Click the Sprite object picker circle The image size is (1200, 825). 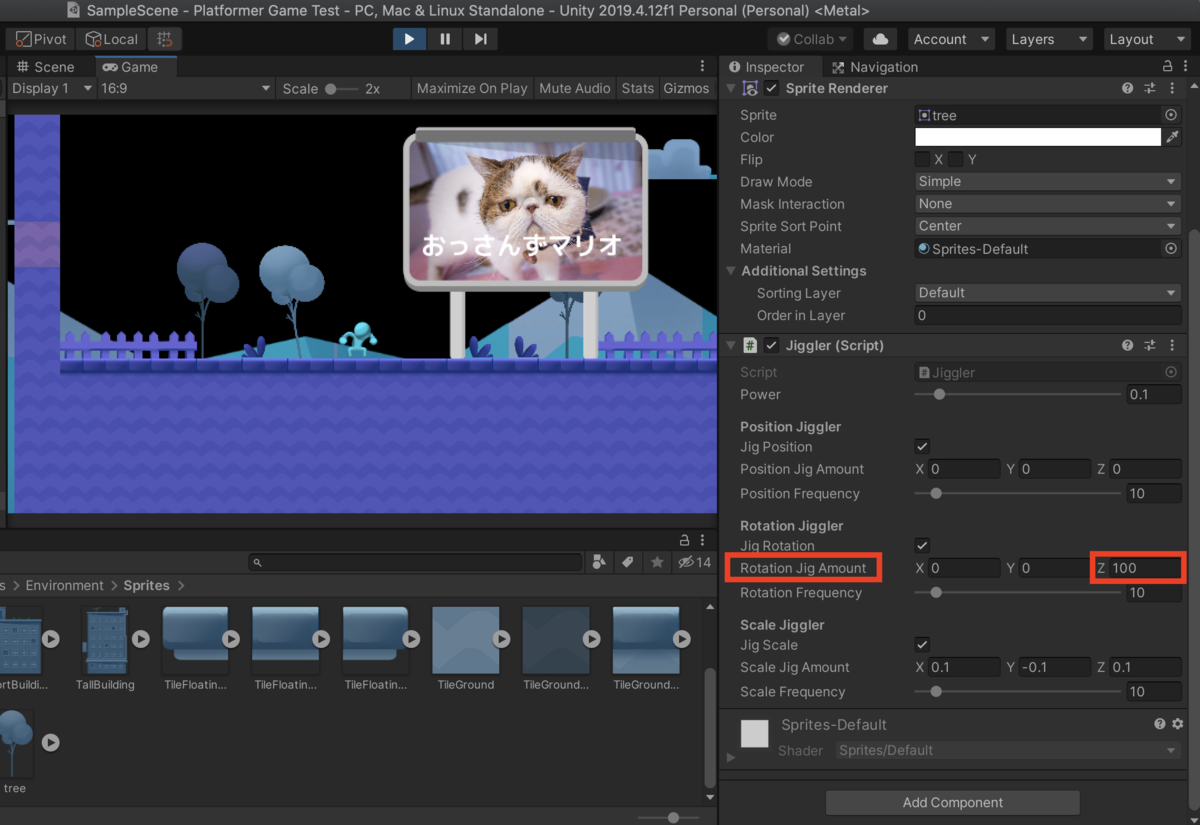[x=1171, y=115]
